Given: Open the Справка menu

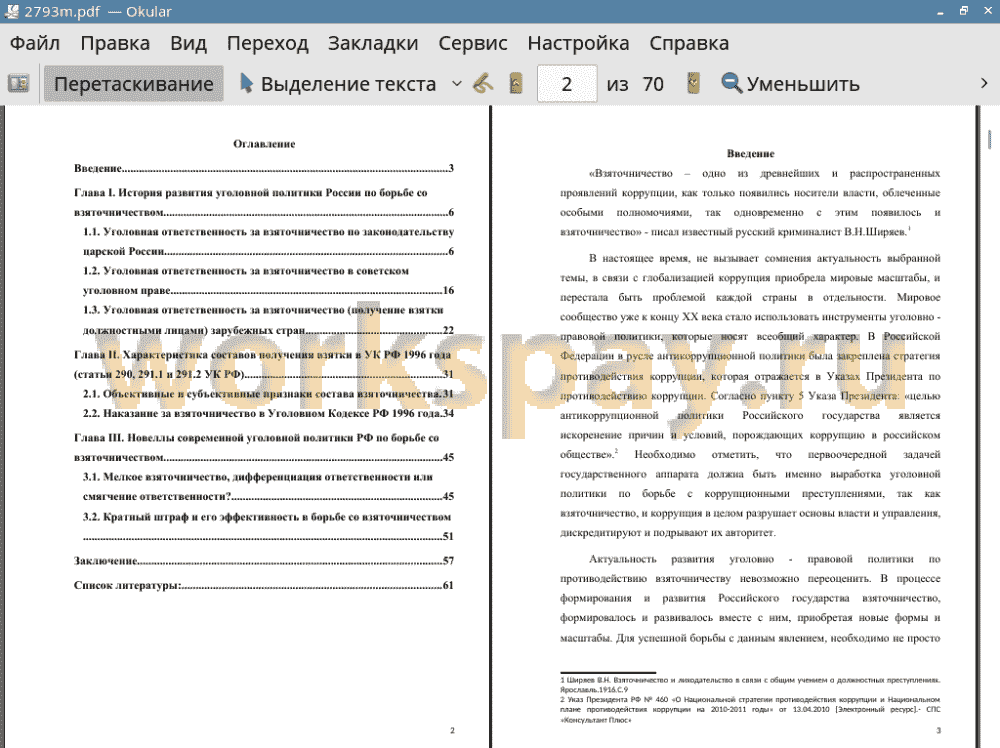Looking at the screenshot, I should point(689,43).
